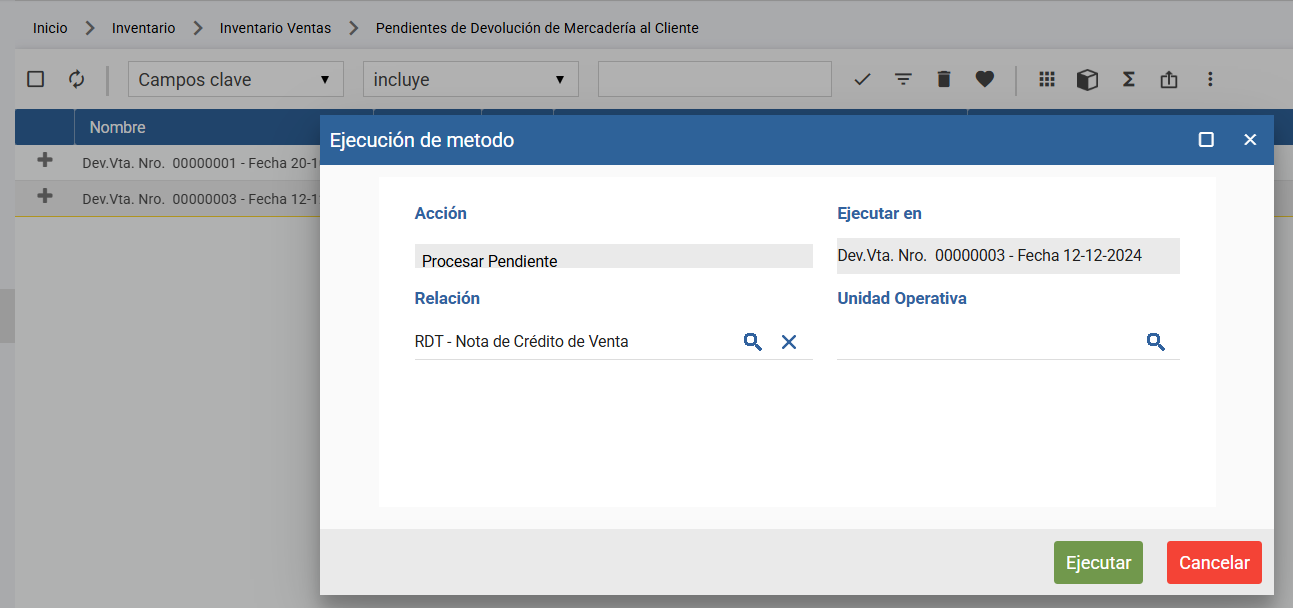Image resolution: width=1293 pixels, height=608 pixels.
Task: Click the Ejecutar en value field
Action: (x=1008, y=256)
